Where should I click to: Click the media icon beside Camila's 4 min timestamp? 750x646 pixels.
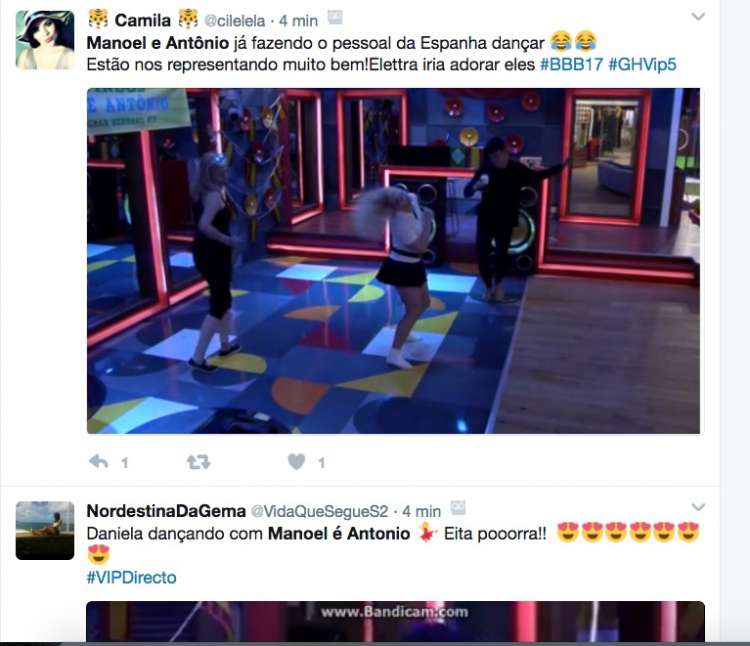tap(335, 18)
